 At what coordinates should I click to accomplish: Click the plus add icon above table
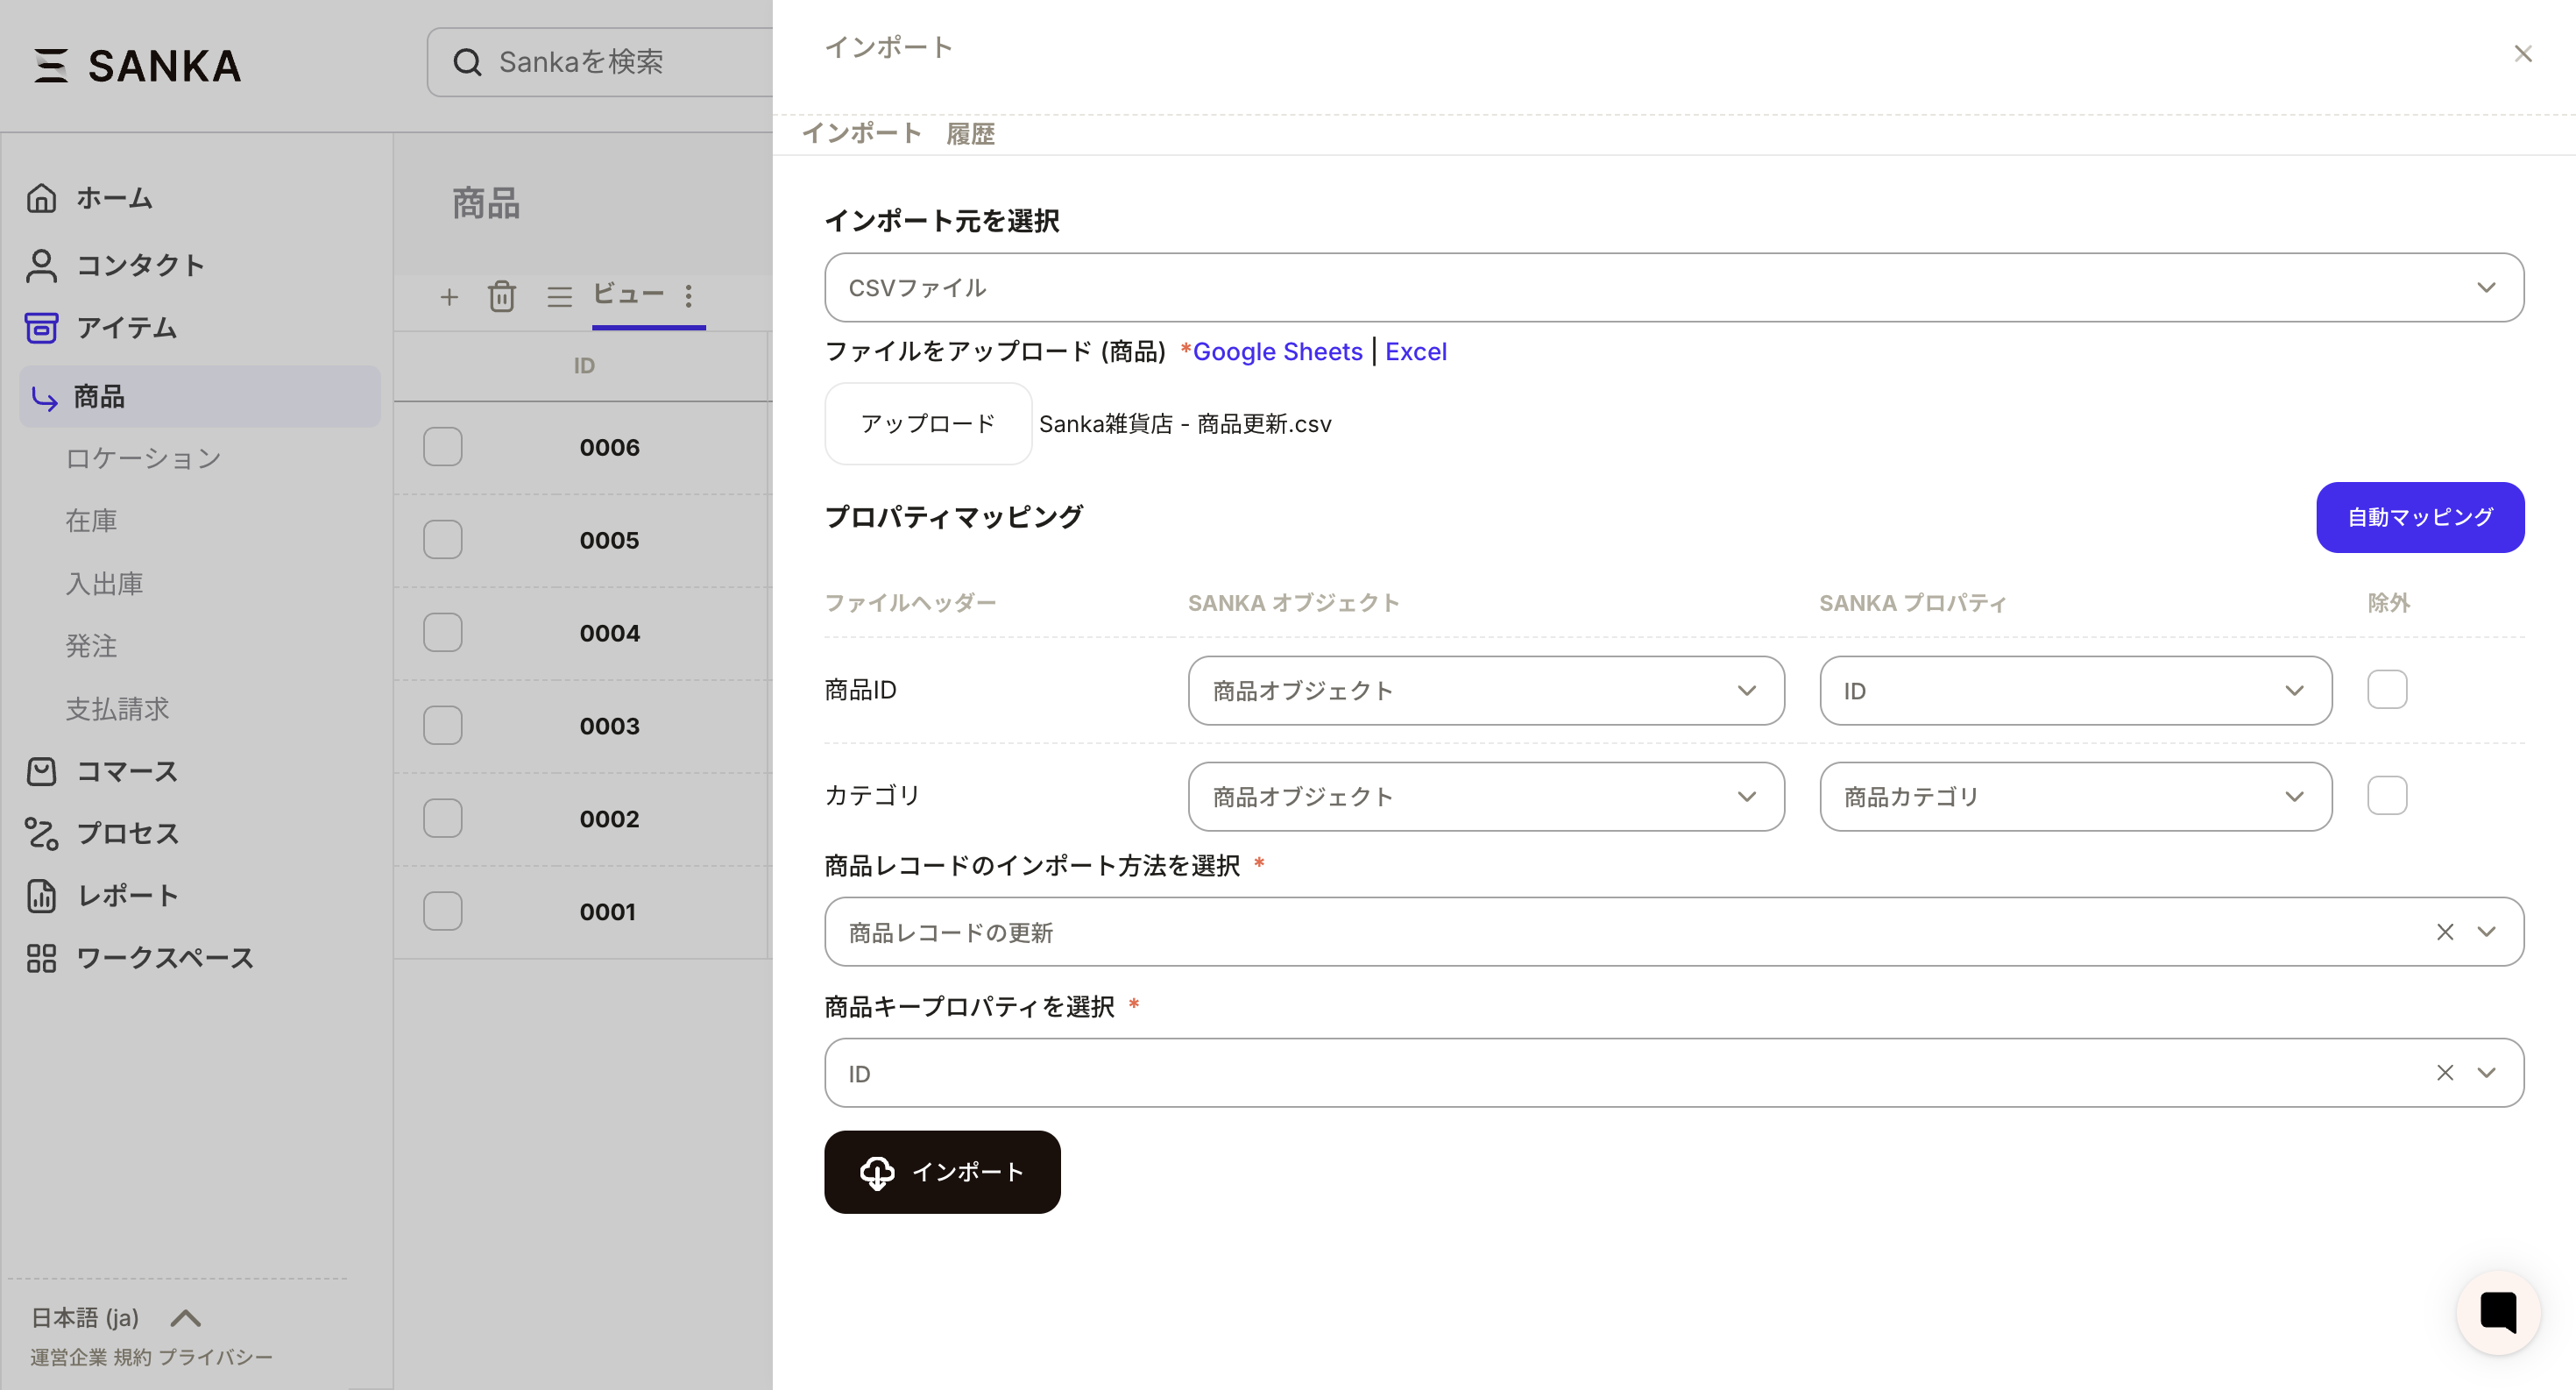(449, 296)
